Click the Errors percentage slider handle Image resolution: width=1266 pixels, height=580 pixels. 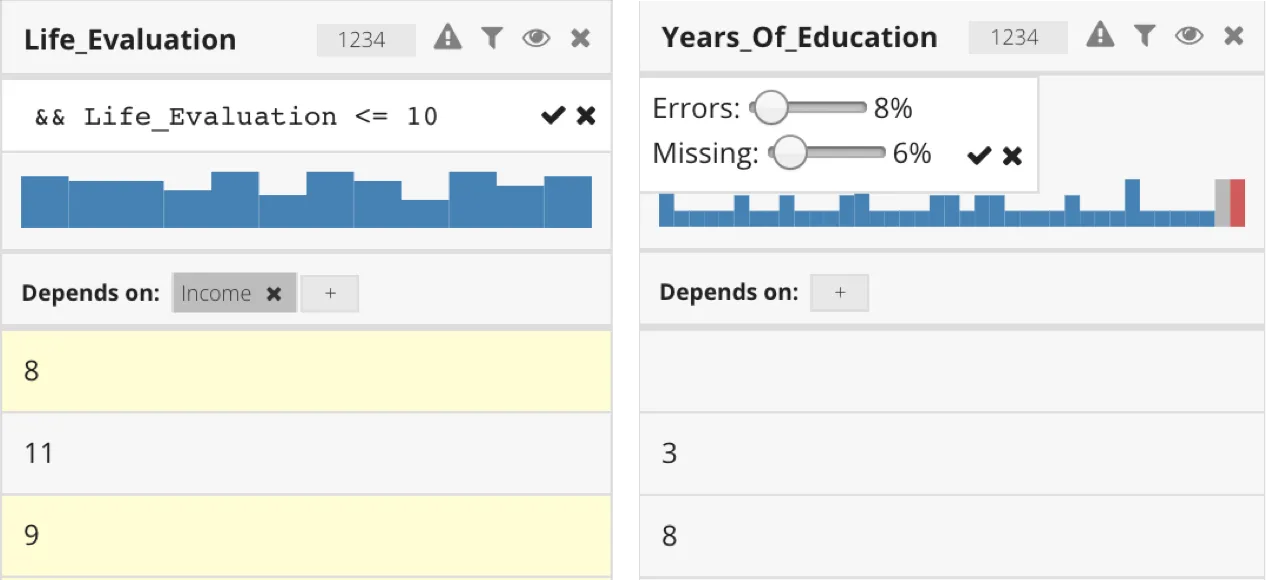tap(770, 108)
